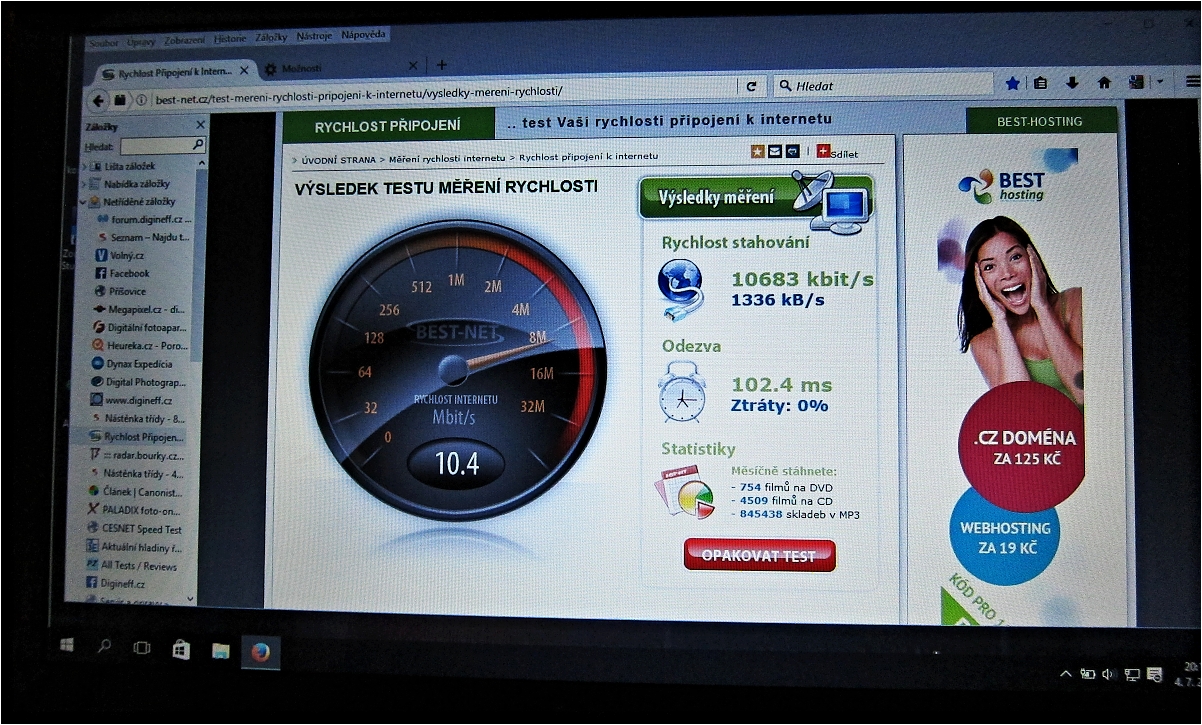Image resolution: width=1202 pixels, height=725 pixels.
Task: Click the red Sdílet share icon
Action: coord(823,151)
